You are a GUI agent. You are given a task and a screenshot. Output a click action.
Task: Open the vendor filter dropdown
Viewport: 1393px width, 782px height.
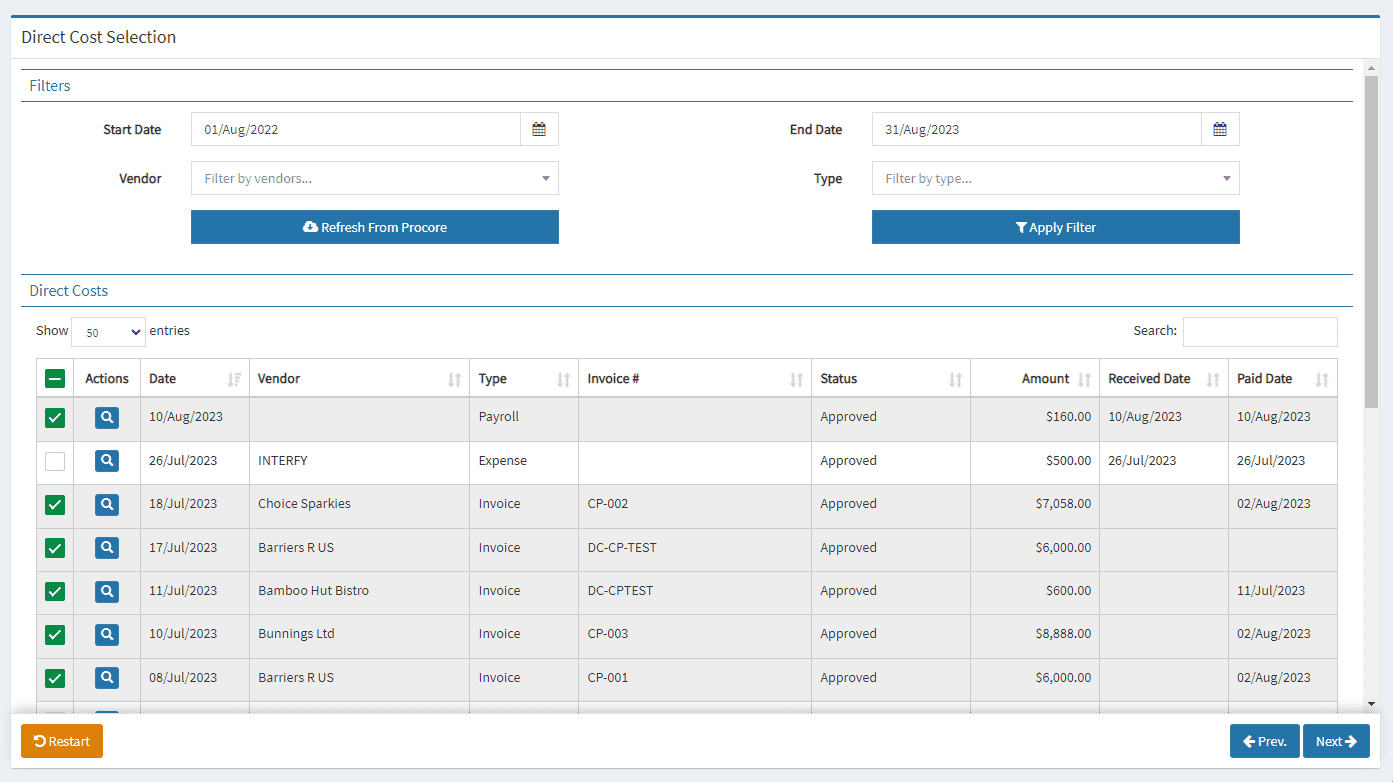click(x=374, y=178)
